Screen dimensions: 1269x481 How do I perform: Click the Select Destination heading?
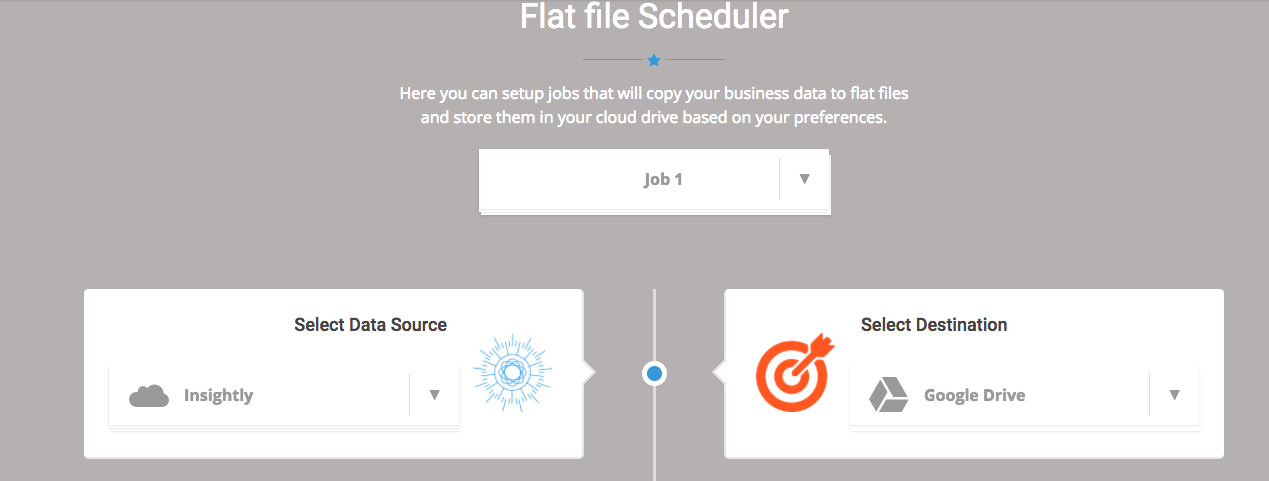coord(934,325)
